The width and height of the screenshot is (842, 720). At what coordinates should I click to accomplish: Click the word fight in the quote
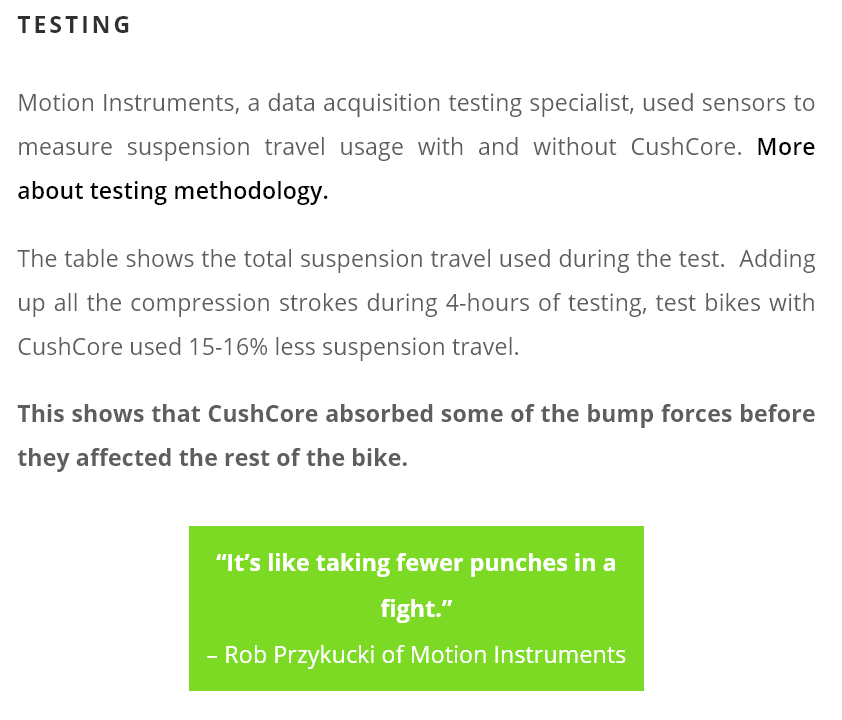(x=411, y=609)
